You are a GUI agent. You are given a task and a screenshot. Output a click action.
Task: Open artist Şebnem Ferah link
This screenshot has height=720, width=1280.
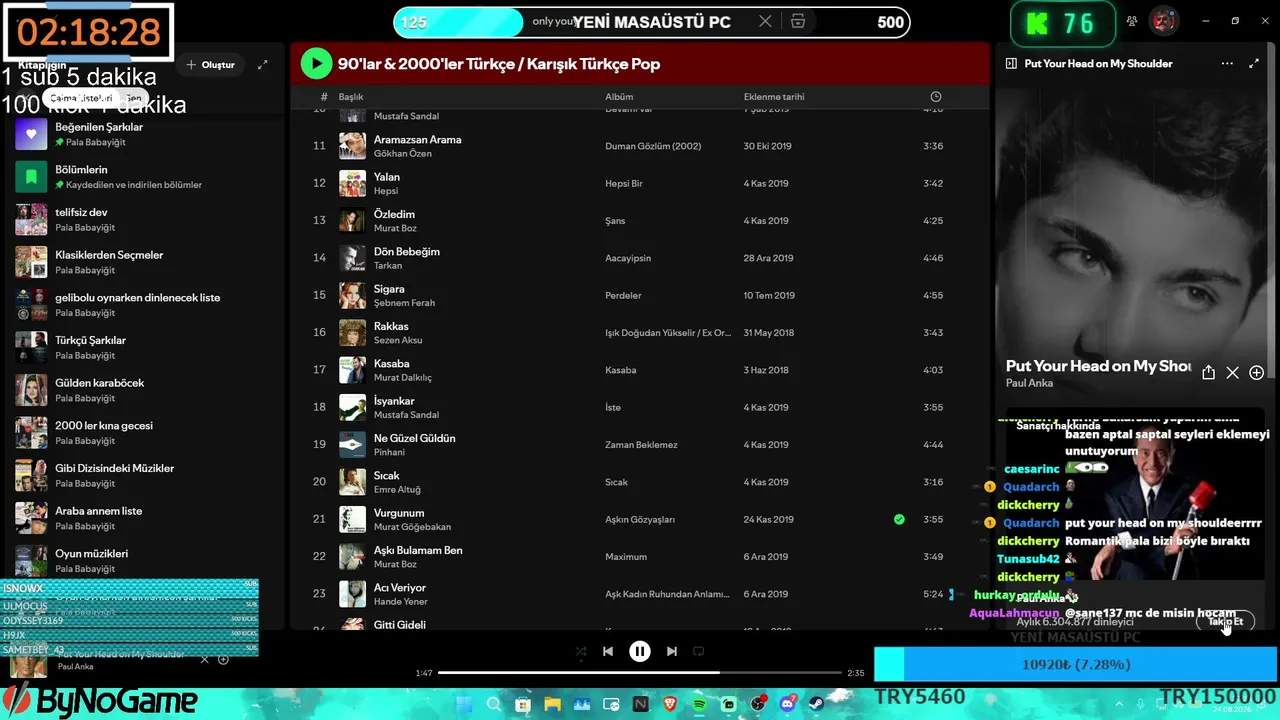click(x=404, y=303)
